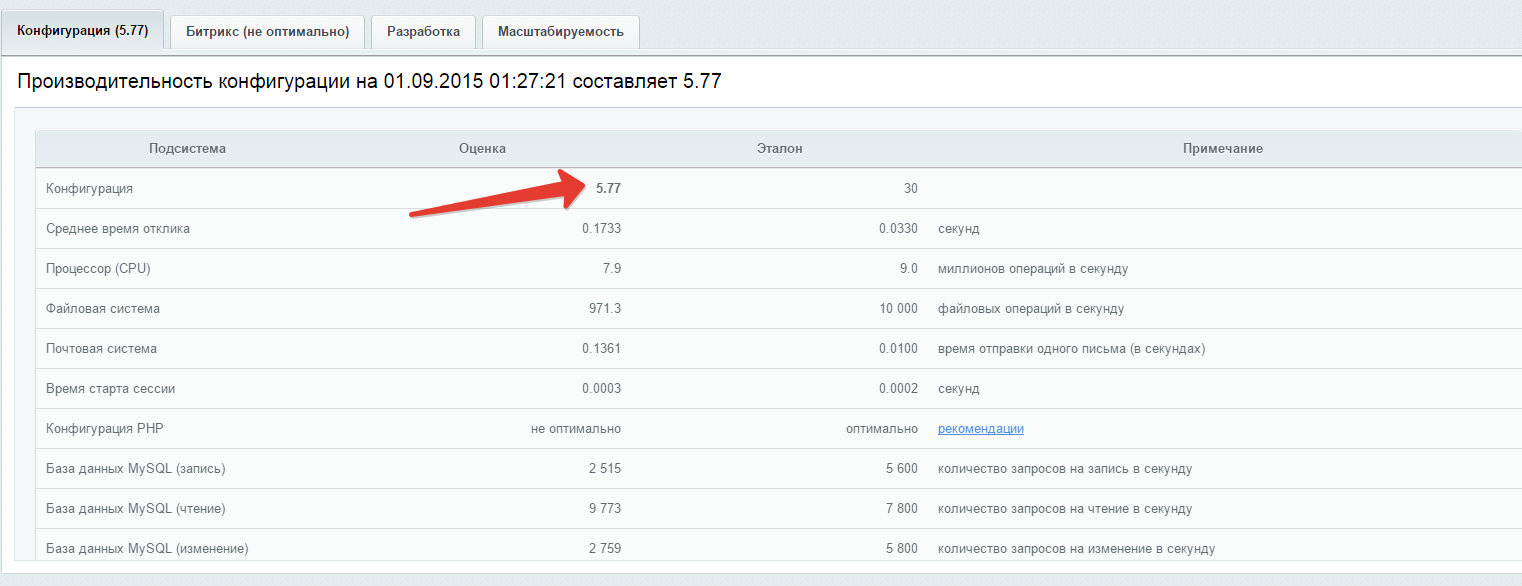Select the bold 5.77 configuration score
The height and width of the screenshot is (586, 1522).
608,188
